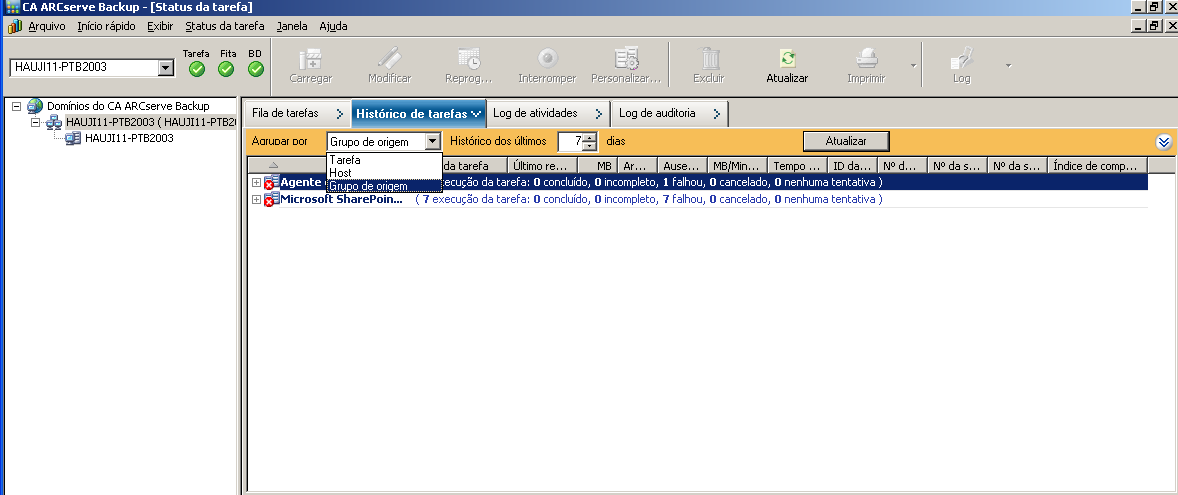Image resolution: width=1178 pixels, height=495 pixels.
Task: Select the Microsoft SharePoint job summary text
Action: (648, 200)
